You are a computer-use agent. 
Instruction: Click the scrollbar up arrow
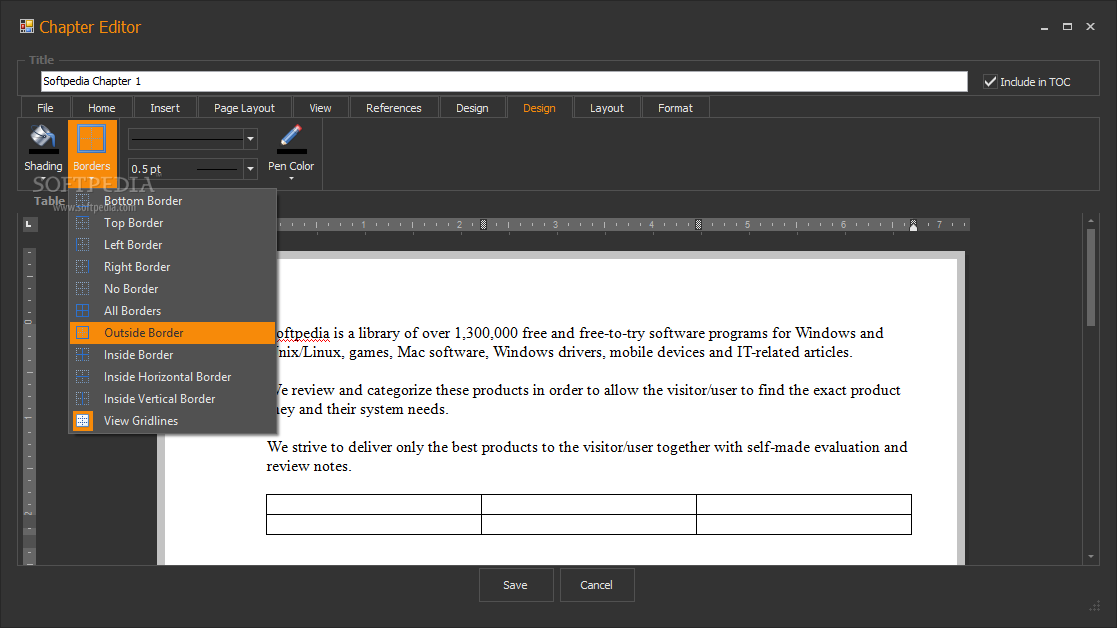(x=1091, y=221)
